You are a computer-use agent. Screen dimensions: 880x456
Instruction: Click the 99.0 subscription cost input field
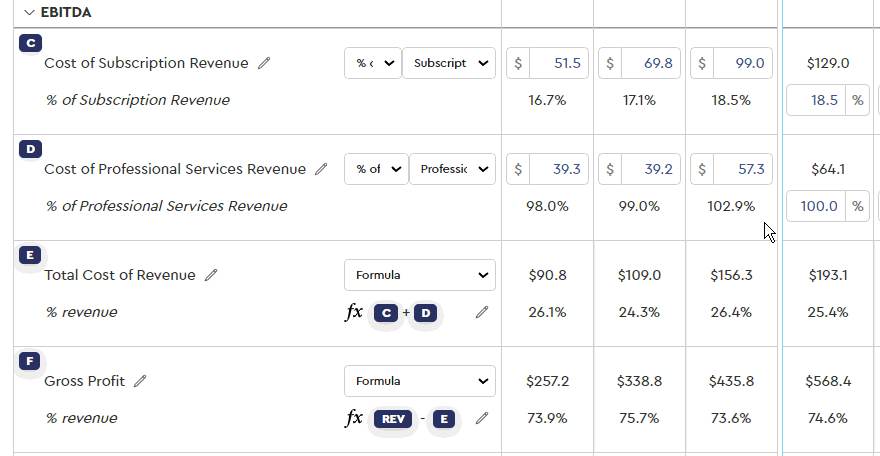point(741,63)
